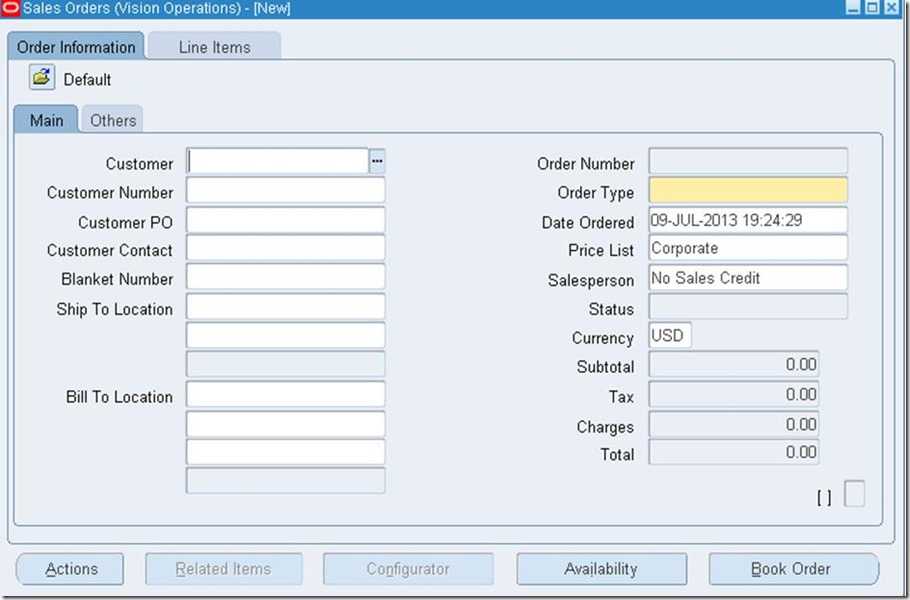Select the Main sub-tab

pos(46,120)
